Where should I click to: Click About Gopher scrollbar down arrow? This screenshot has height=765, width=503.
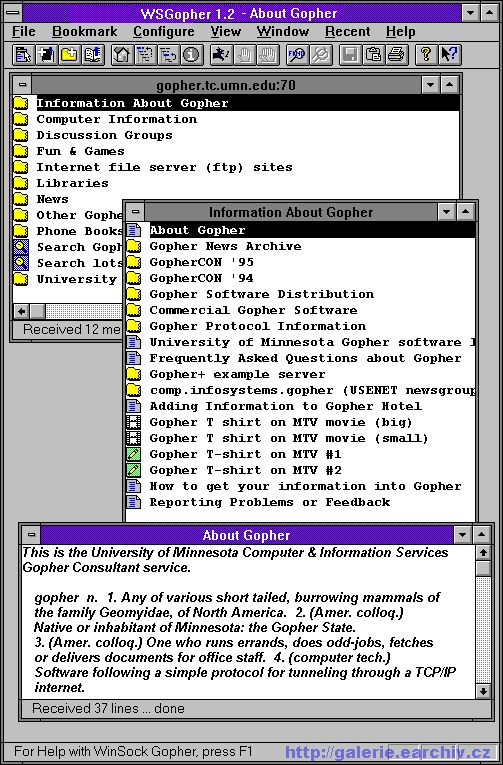(483, 691)
